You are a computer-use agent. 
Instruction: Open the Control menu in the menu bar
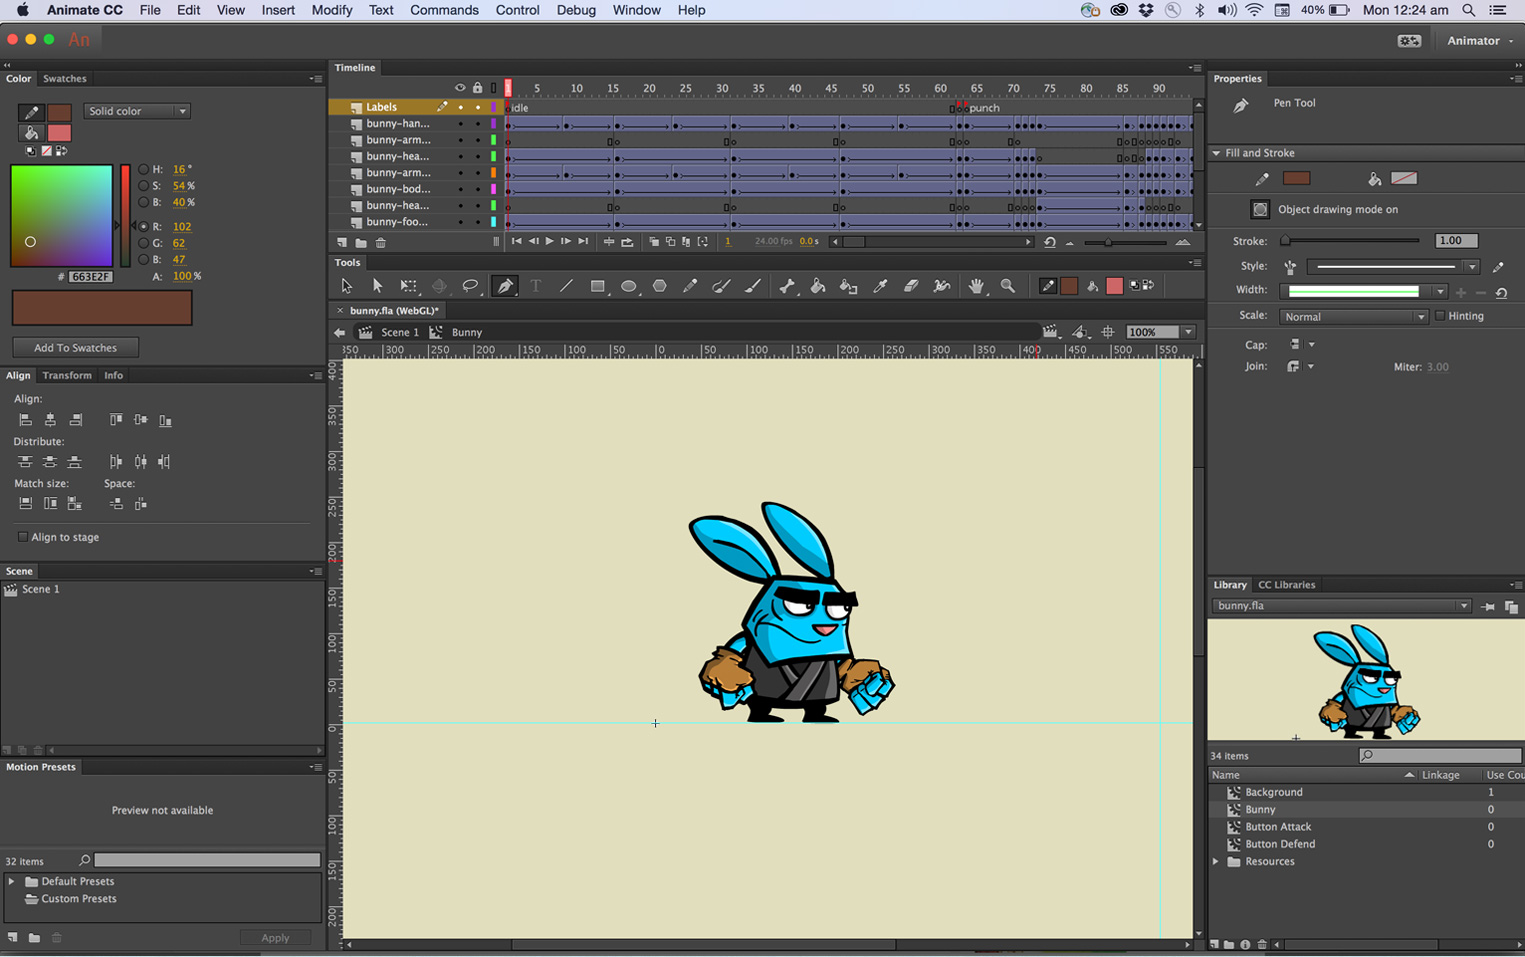pos(517,10)
